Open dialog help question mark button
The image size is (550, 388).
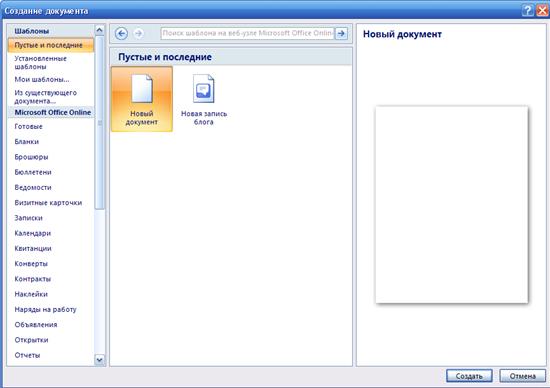coord(527,11)
